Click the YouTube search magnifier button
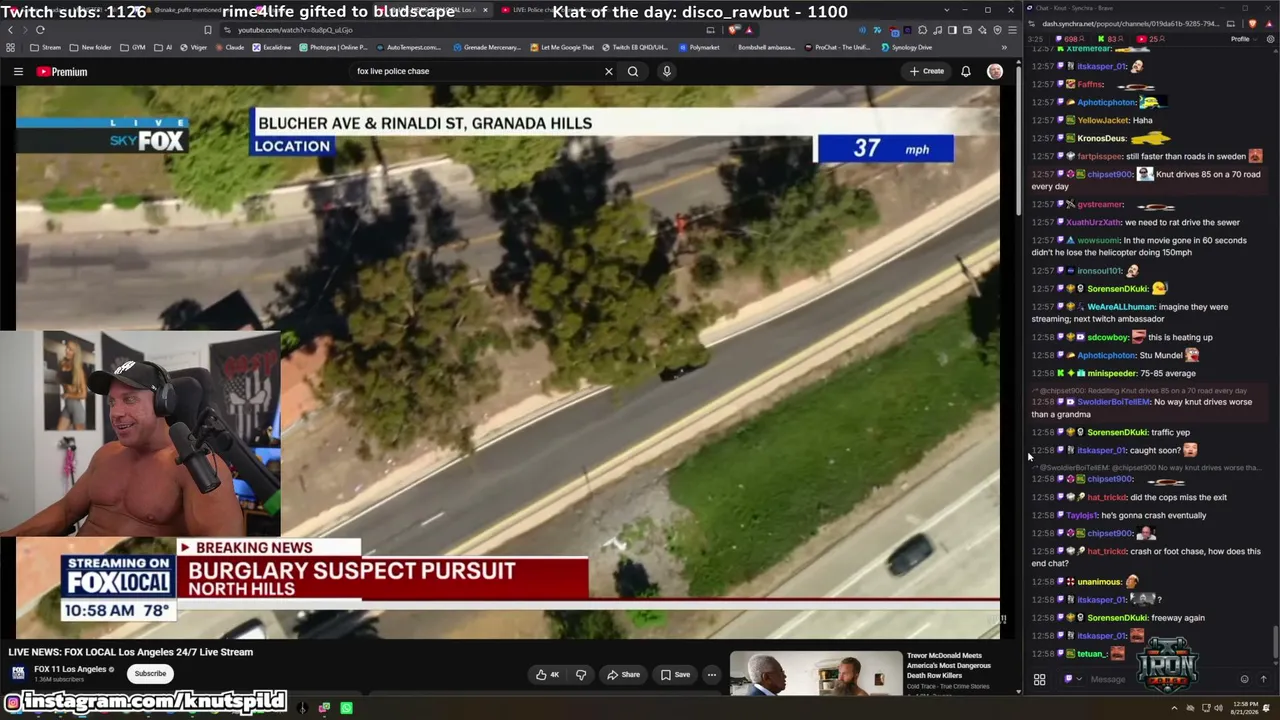 [x=633, y=71]
